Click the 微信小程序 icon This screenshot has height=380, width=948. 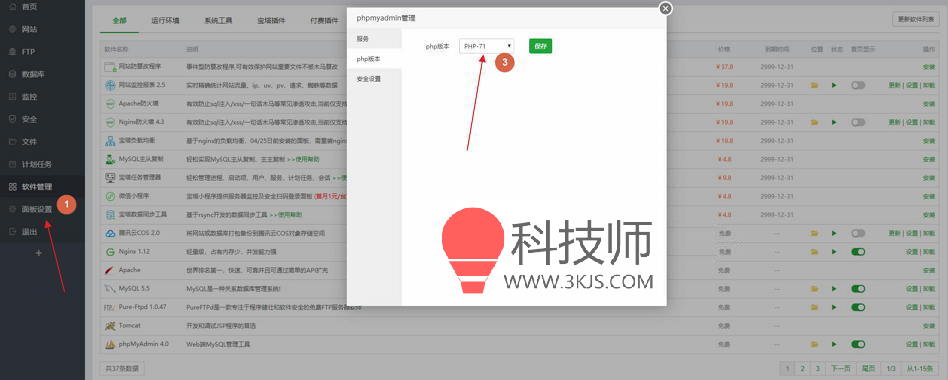point(110,196)
